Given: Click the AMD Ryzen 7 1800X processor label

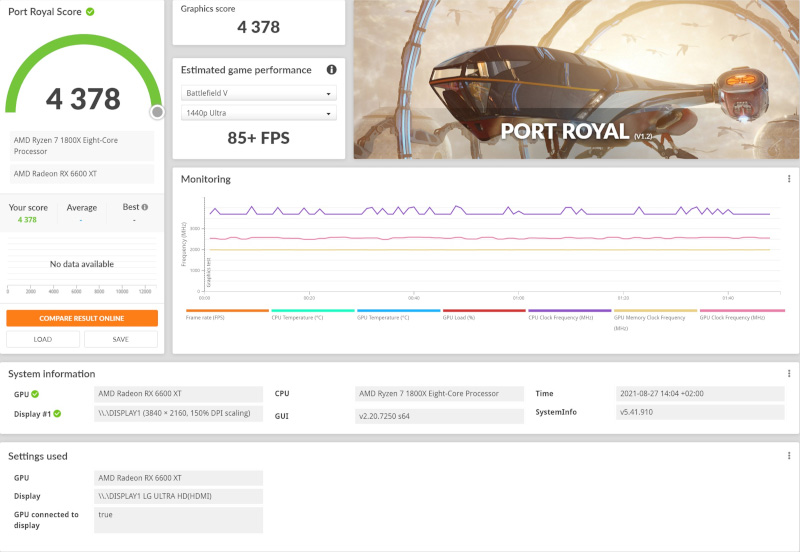Looking at the screenshot, I should [x=82, y=146].
